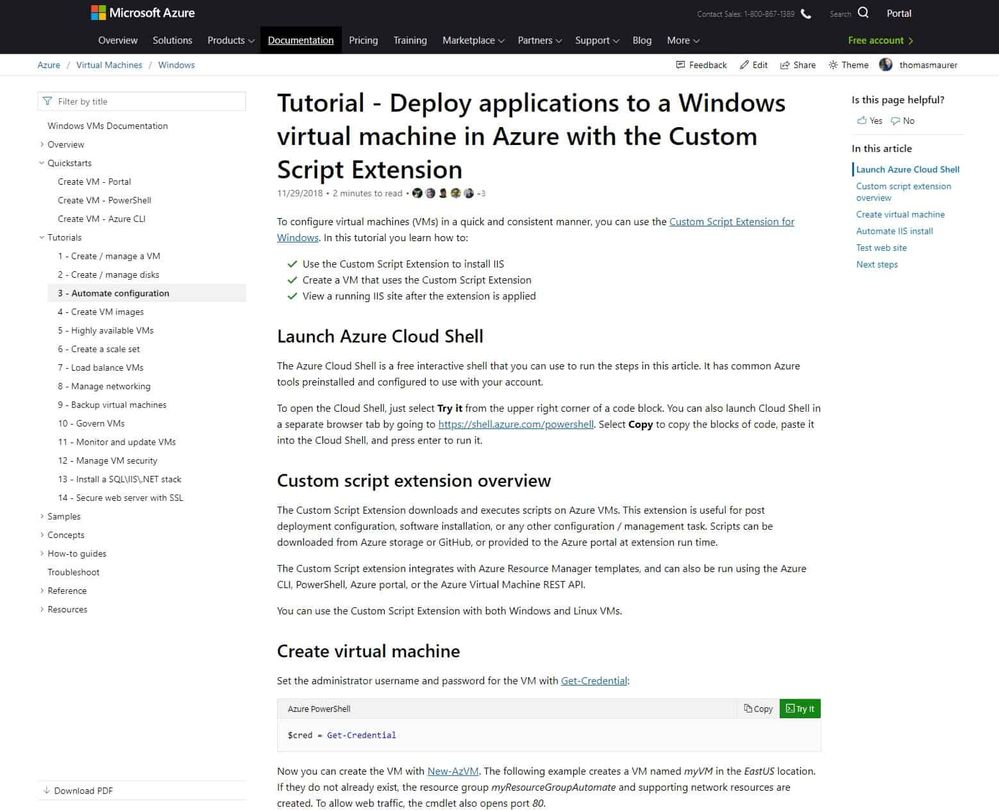Click the Windows breadcrumb link
Screen dimensions: 999x810
(176, 65)
